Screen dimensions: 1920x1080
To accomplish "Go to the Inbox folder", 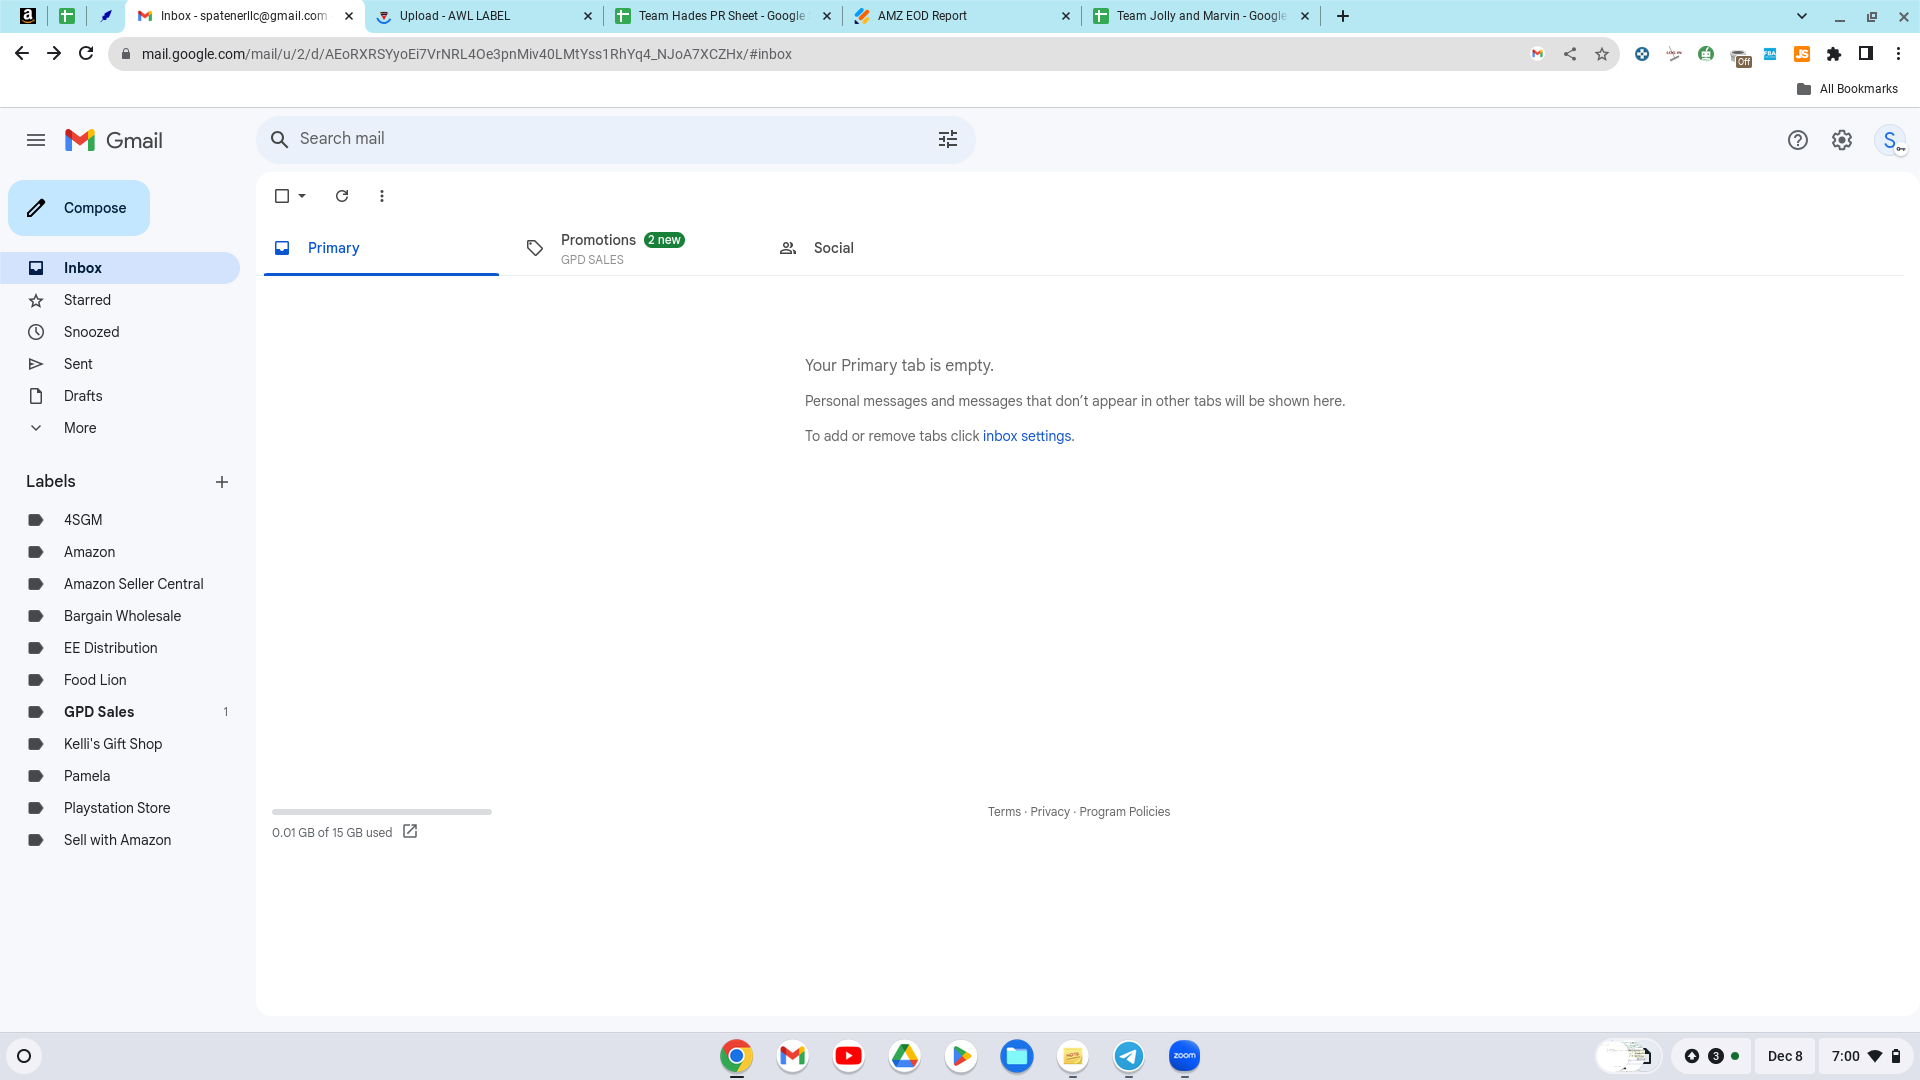I will click(120, 268).
